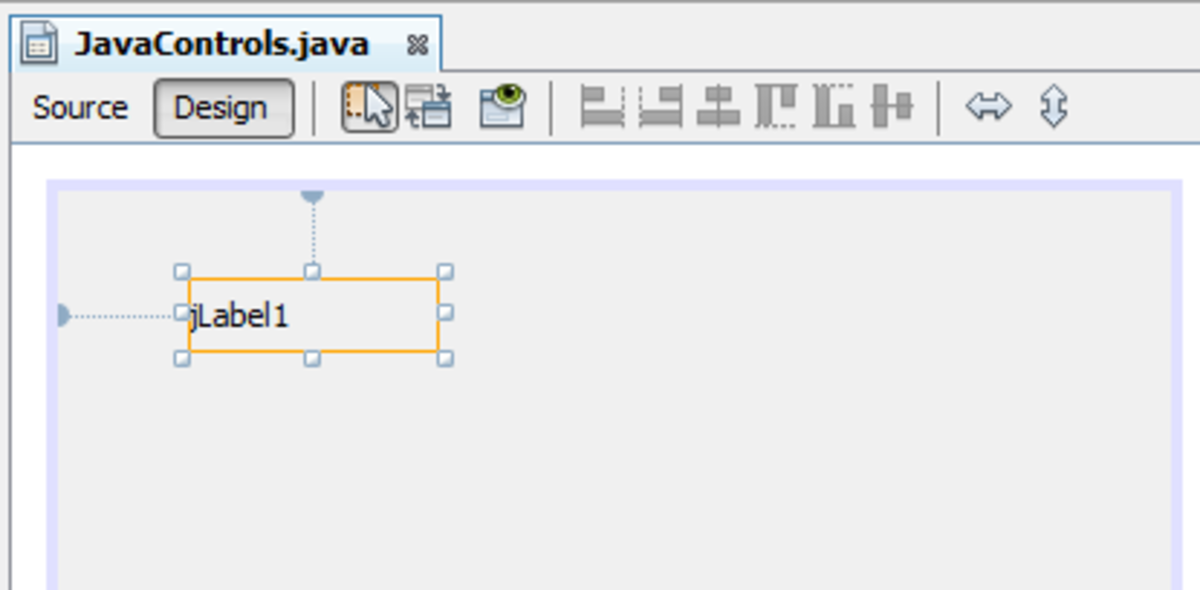Image resolution: width=1200 pixels, height=590 pixels.
Task: Toggle Selection Mode arrow tool
Action: coord(369,107)
